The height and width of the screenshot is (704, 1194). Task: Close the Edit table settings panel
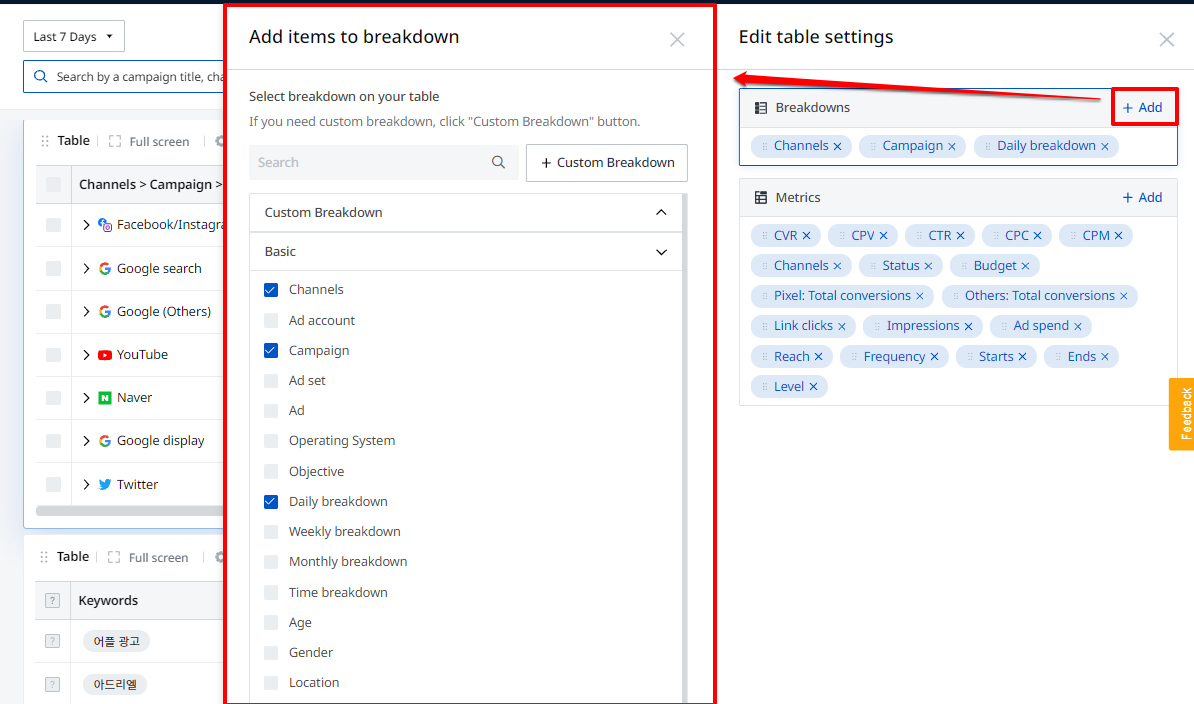pyautogui.click(x=1167, y=40)
